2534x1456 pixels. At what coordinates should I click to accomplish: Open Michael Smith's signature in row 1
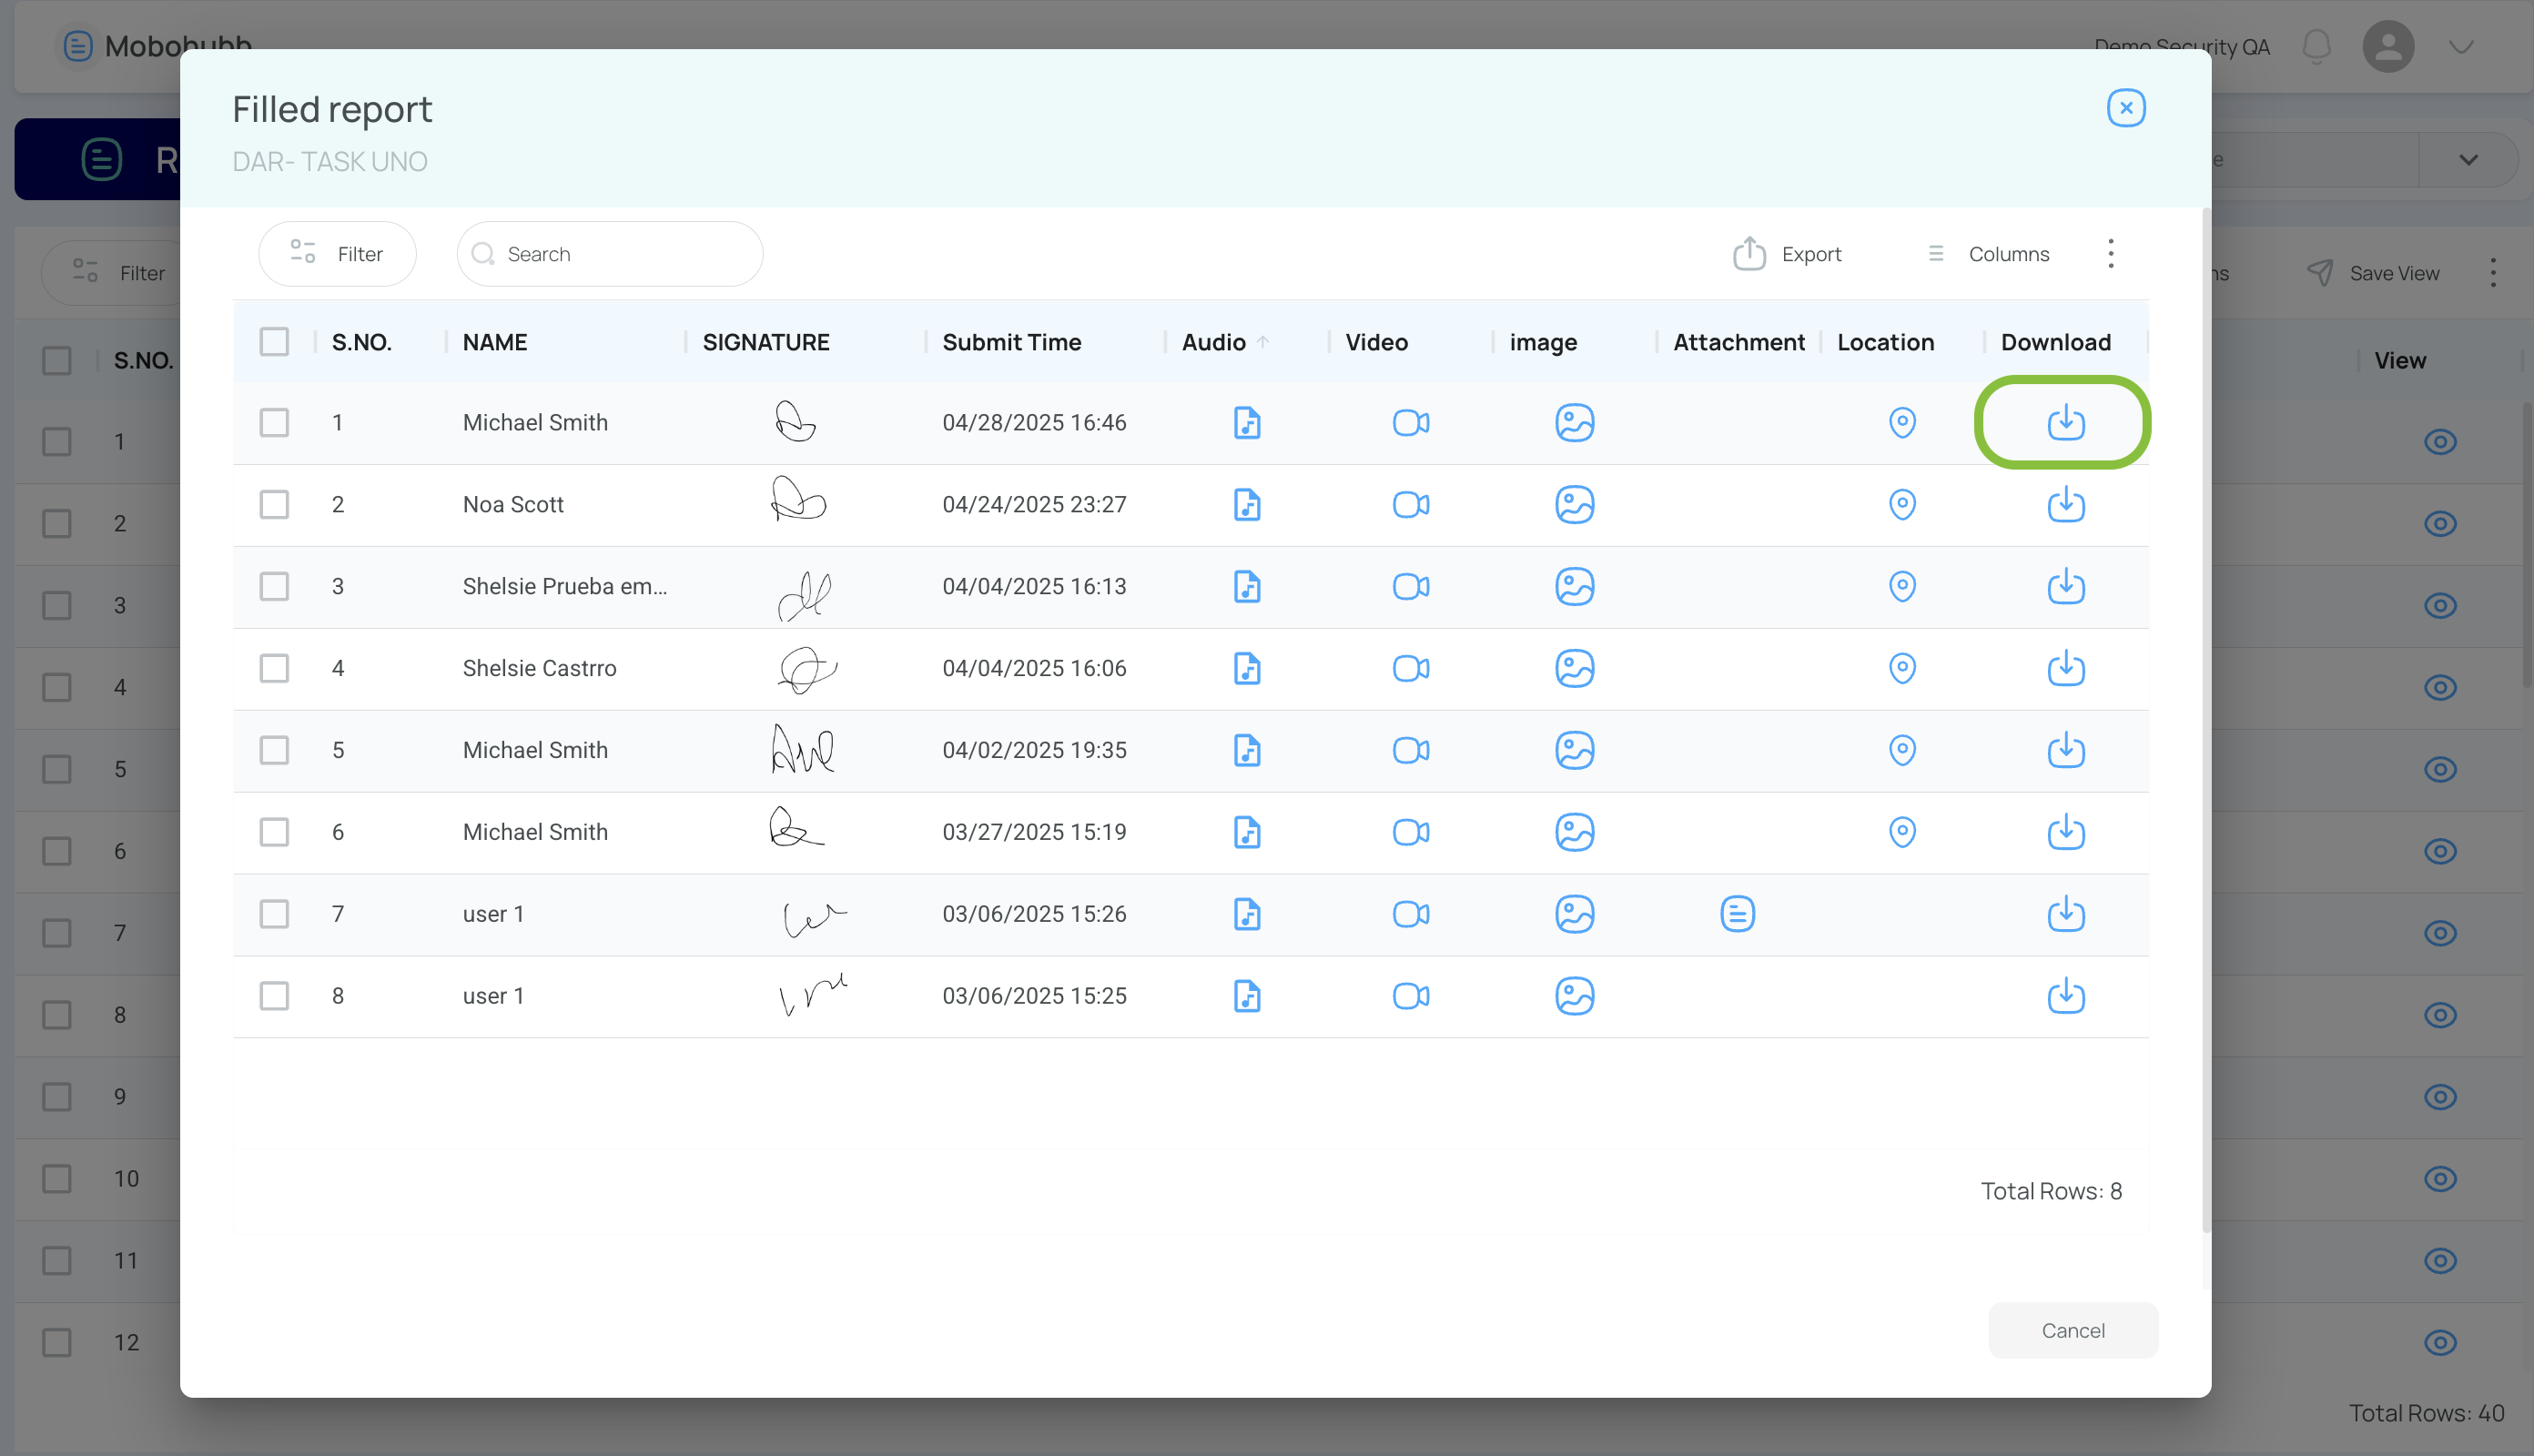click(795, 421)
